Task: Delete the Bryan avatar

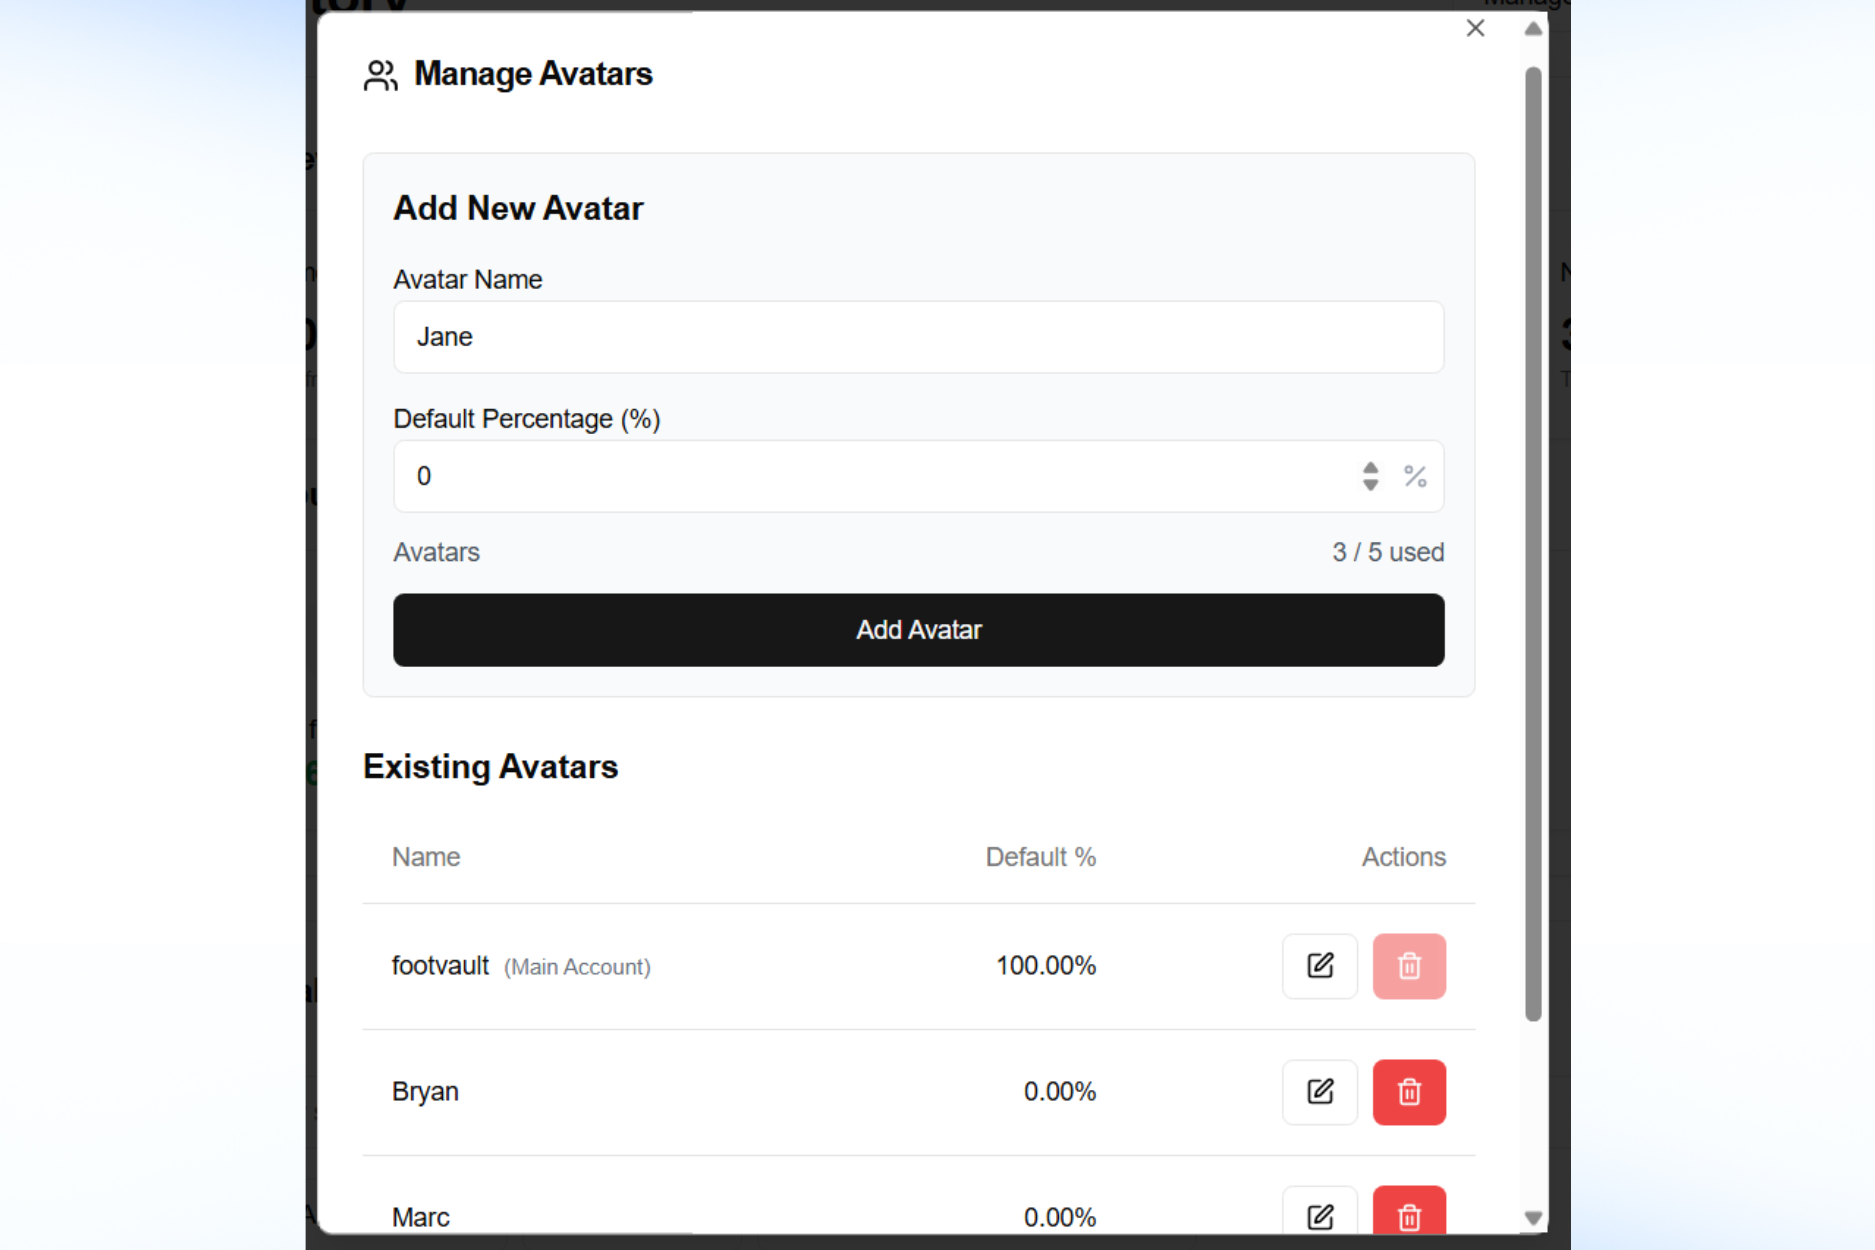Action: tap(1409, 1092)
